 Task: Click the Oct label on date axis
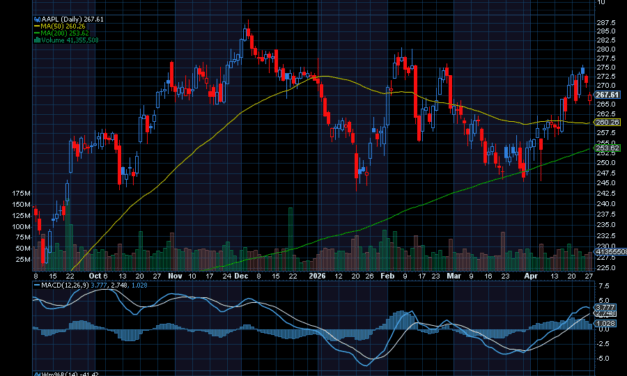point(95,276)
